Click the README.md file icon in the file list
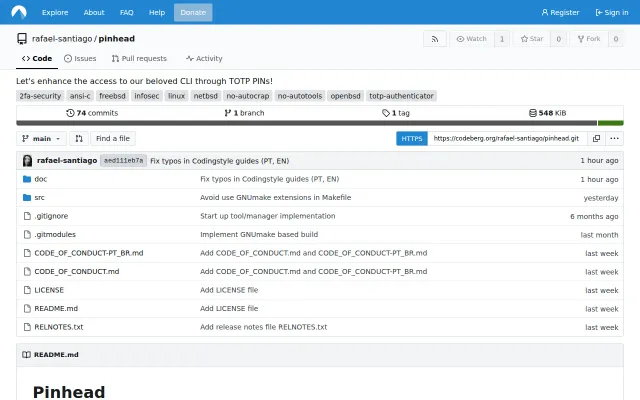Viewport: 640px width, 400px height. 27,309
